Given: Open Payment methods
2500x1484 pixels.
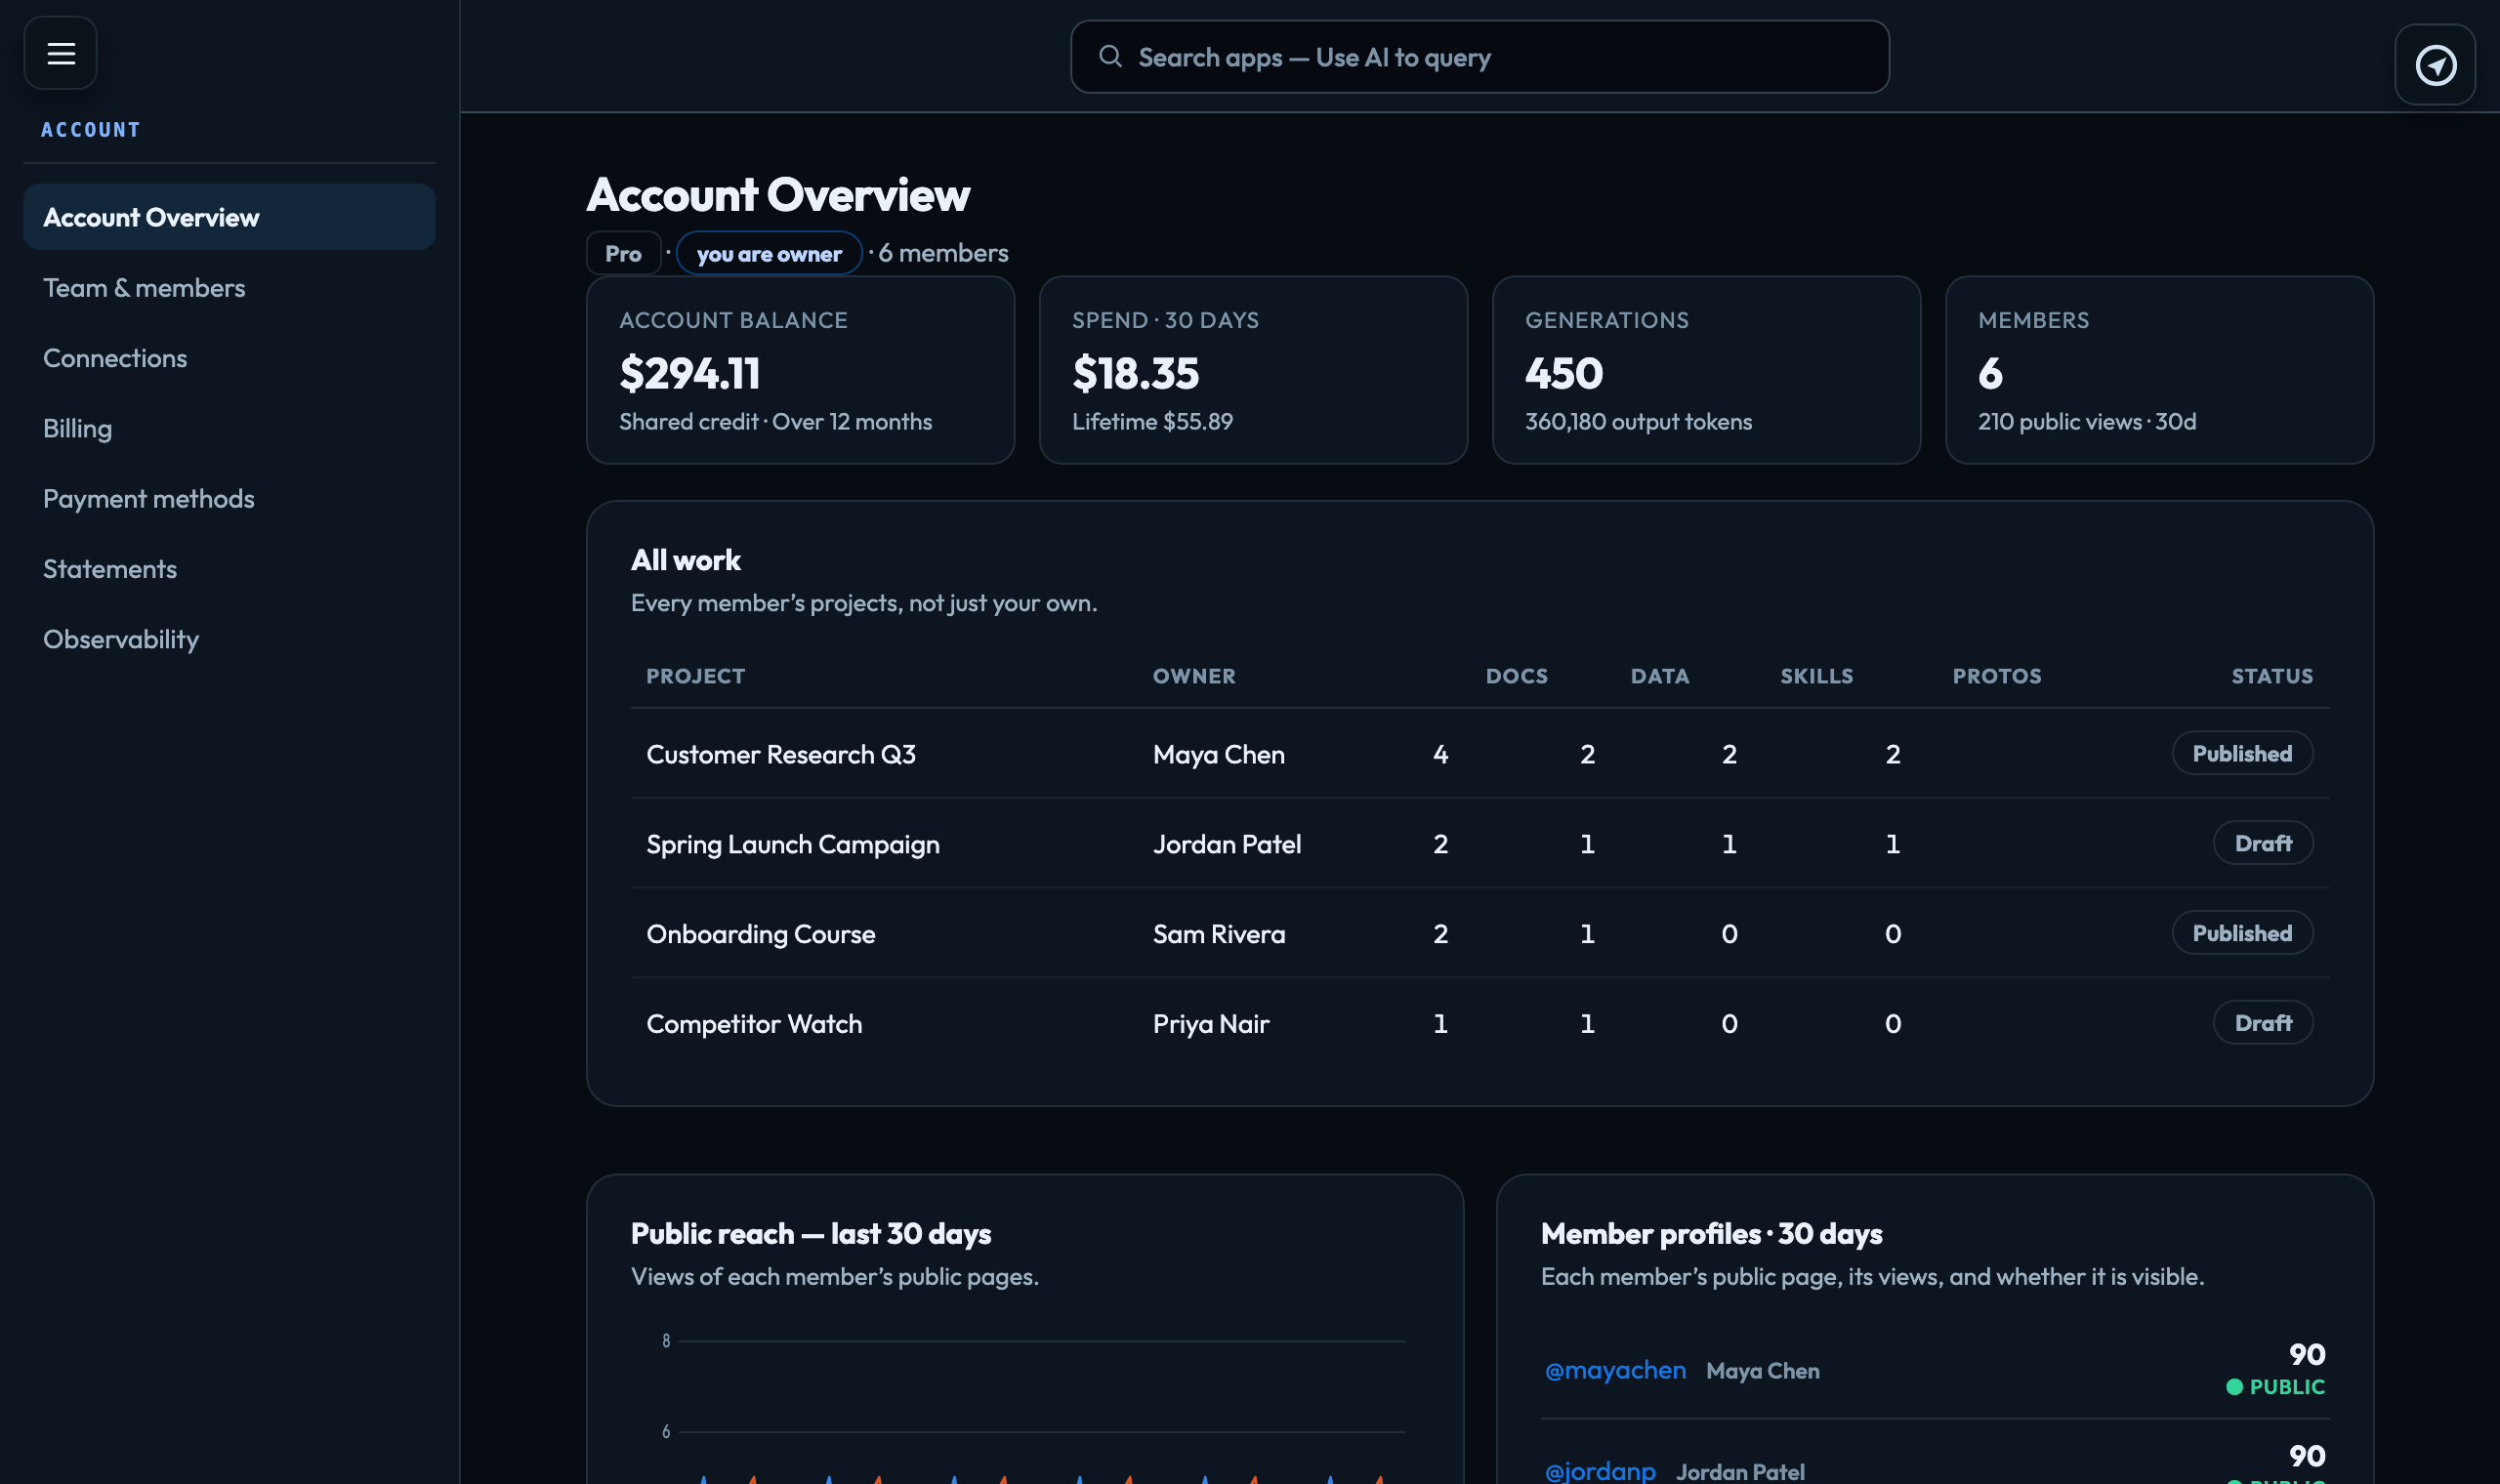Looking at the screenshot, I should [x=229, y=498].
